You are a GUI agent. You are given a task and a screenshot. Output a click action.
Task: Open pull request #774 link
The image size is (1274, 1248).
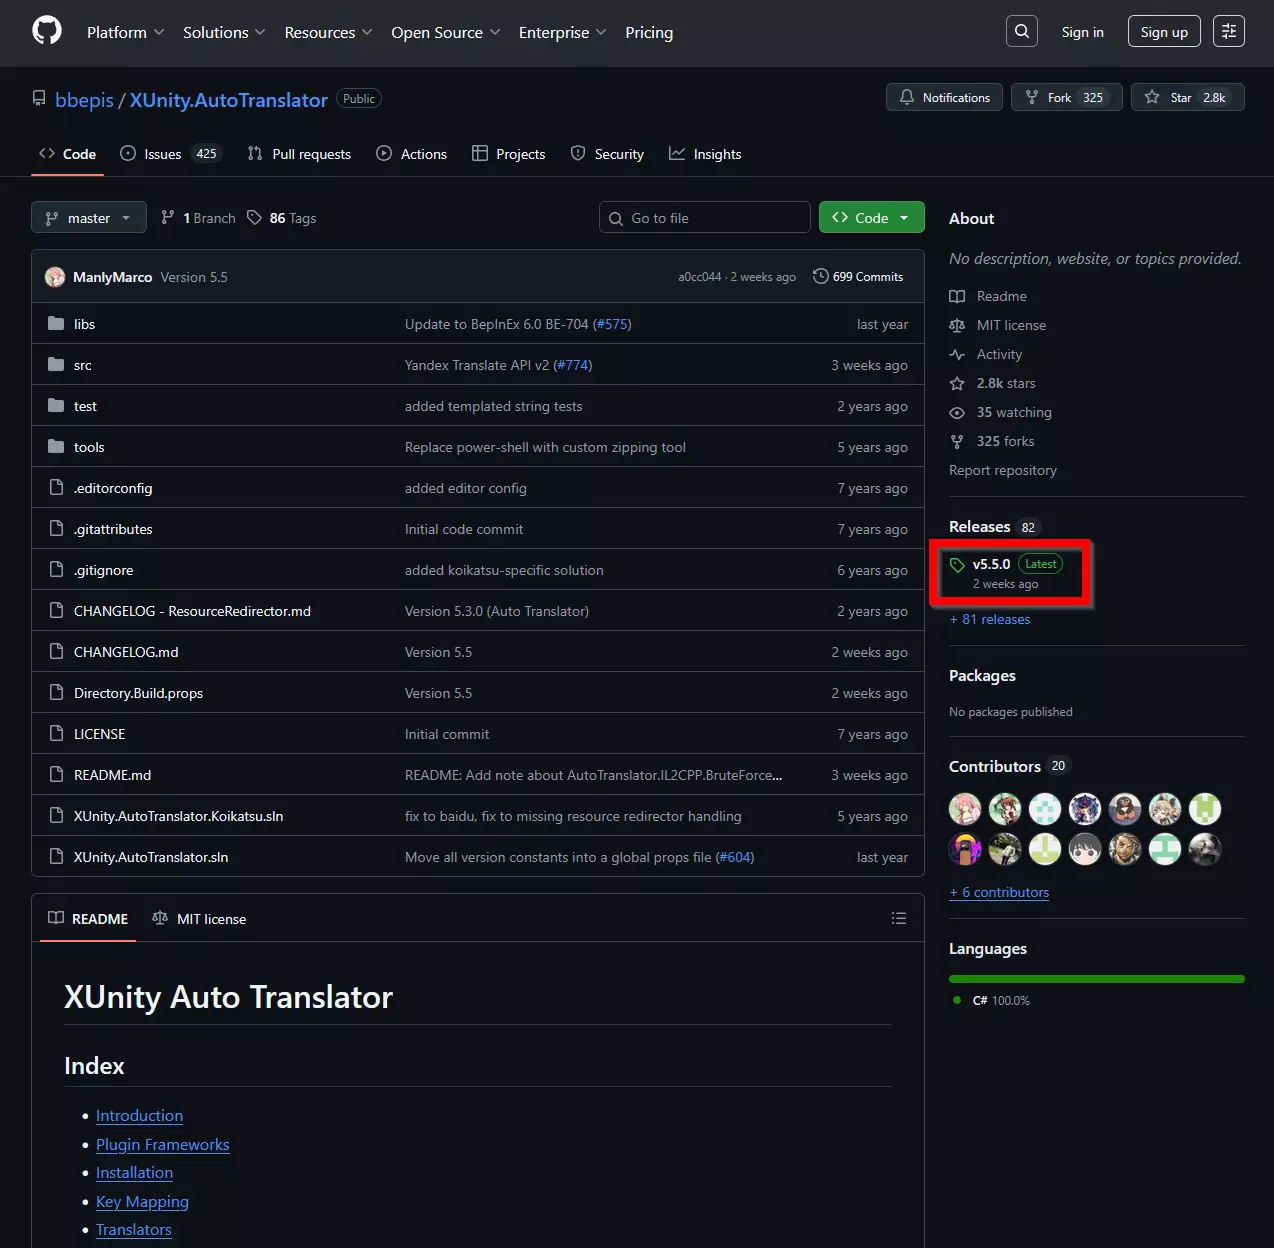573,365
